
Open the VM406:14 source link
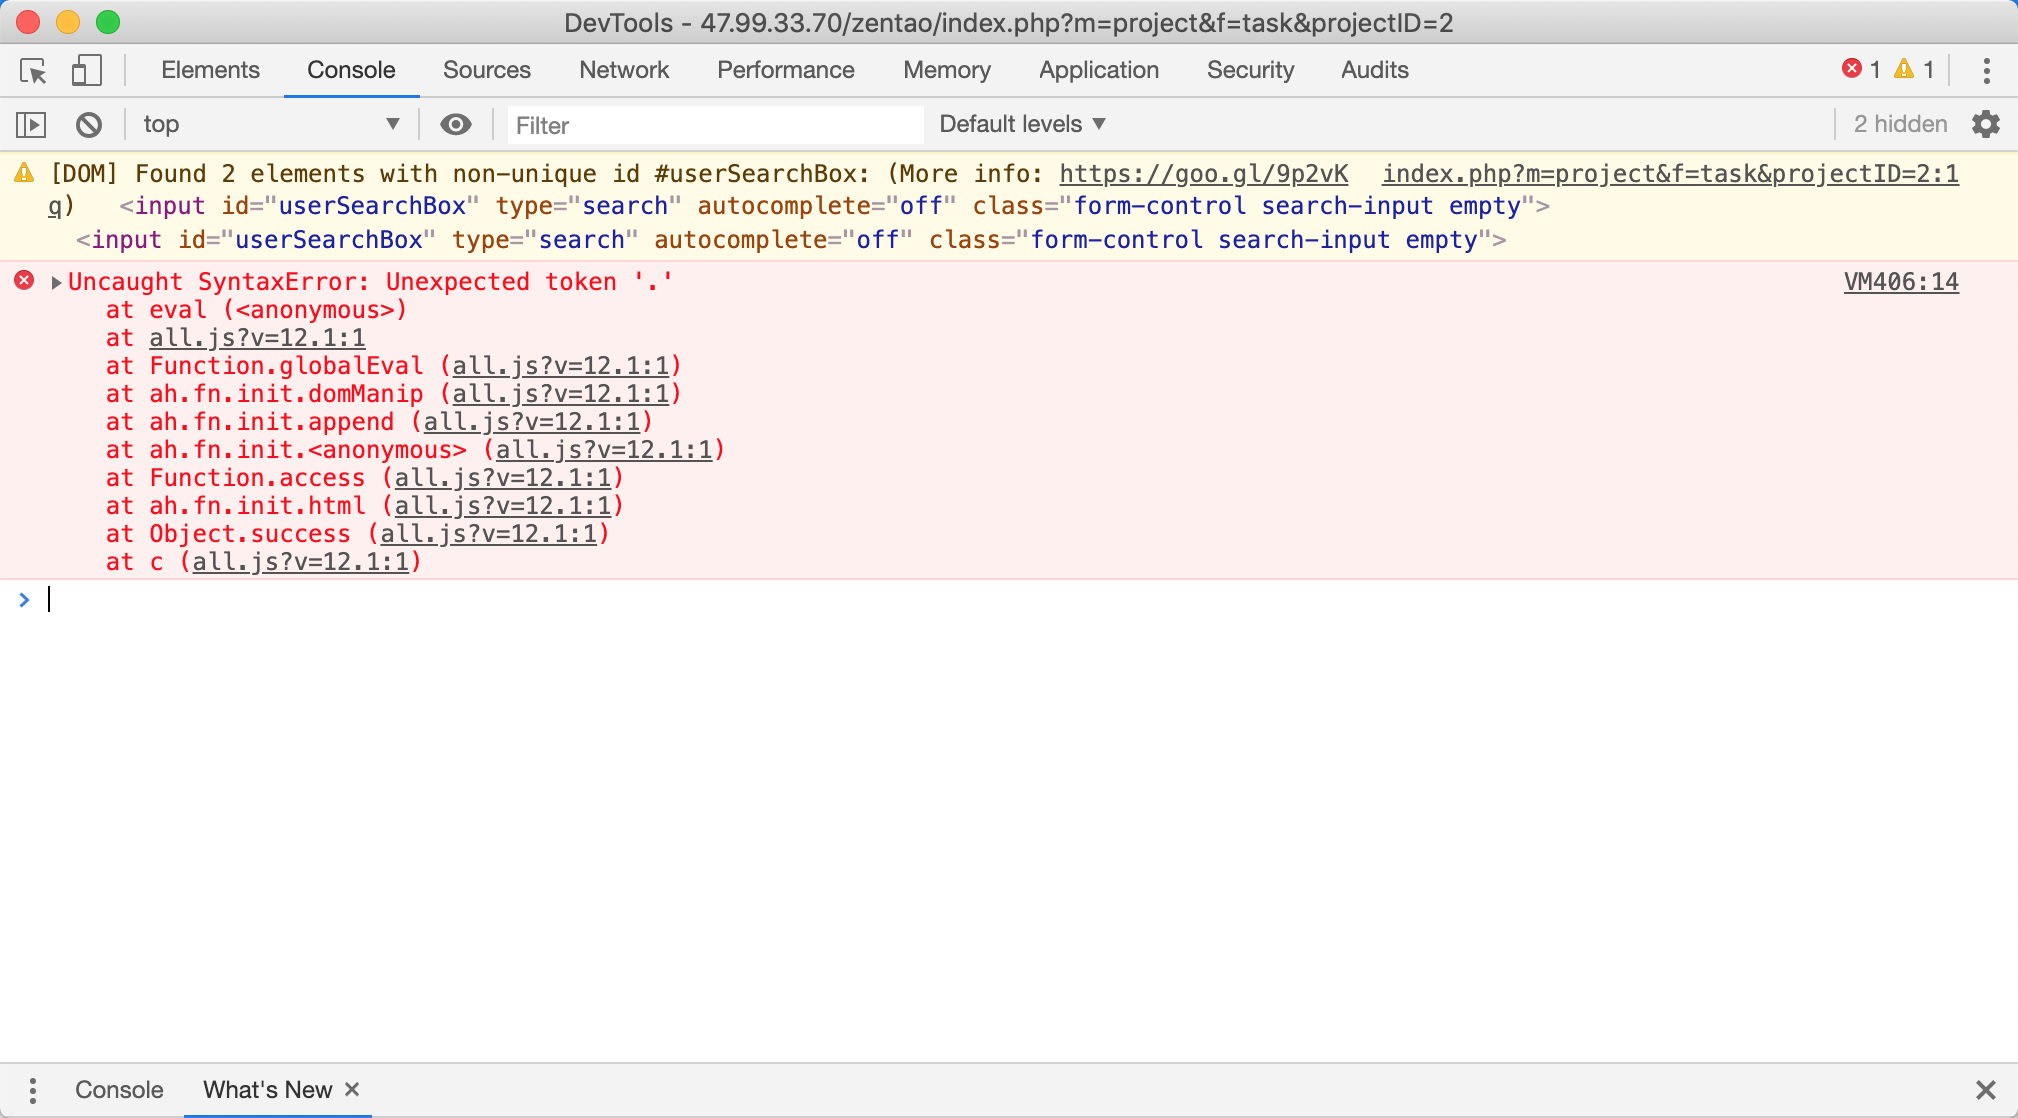[x=1900, y=283]
